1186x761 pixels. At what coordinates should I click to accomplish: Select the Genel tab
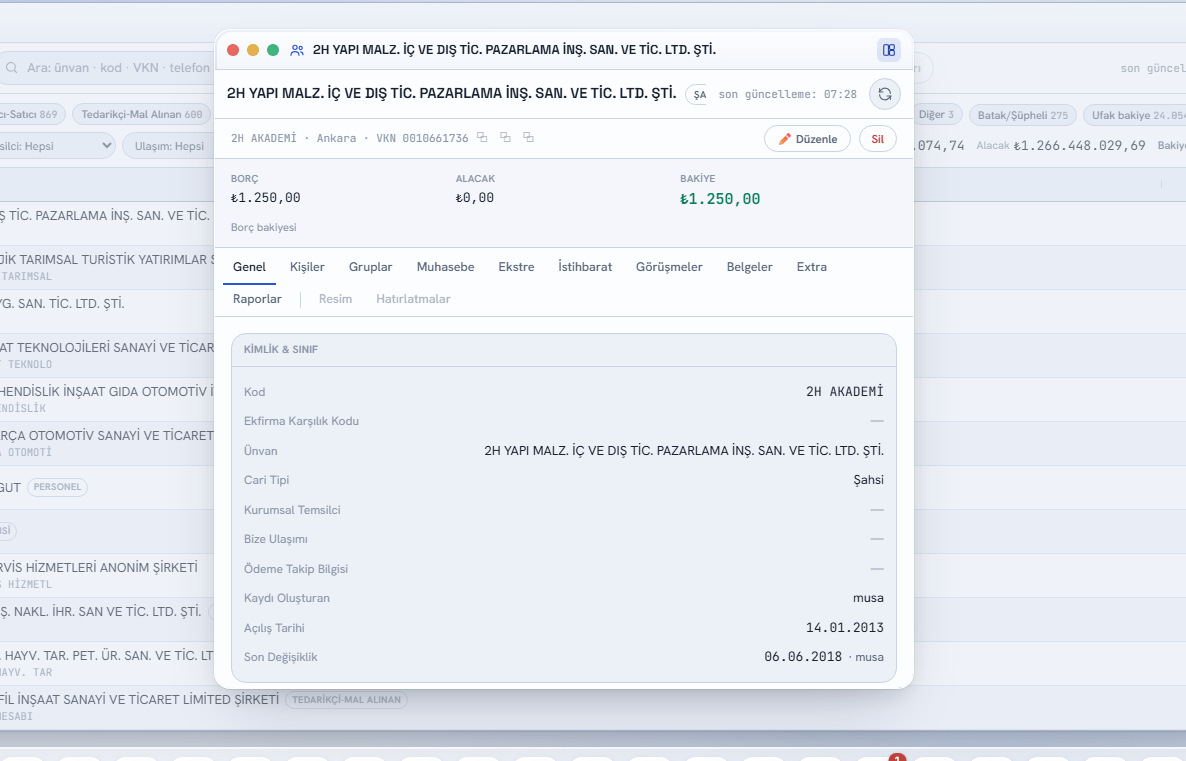pos(249,267)
